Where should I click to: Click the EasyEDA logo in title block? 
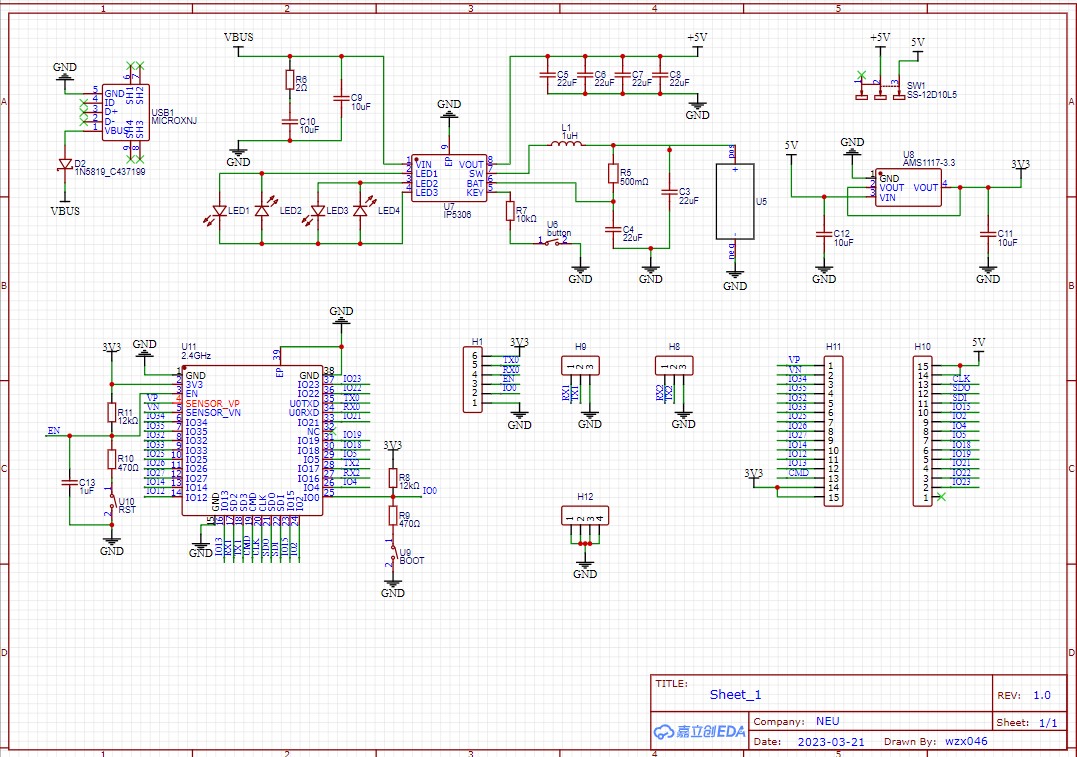[700, 731]
